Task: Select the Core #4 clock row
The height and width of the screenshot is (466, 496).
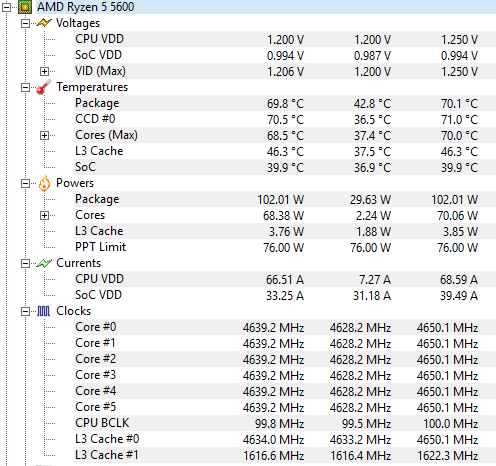Action: (285, 391)
